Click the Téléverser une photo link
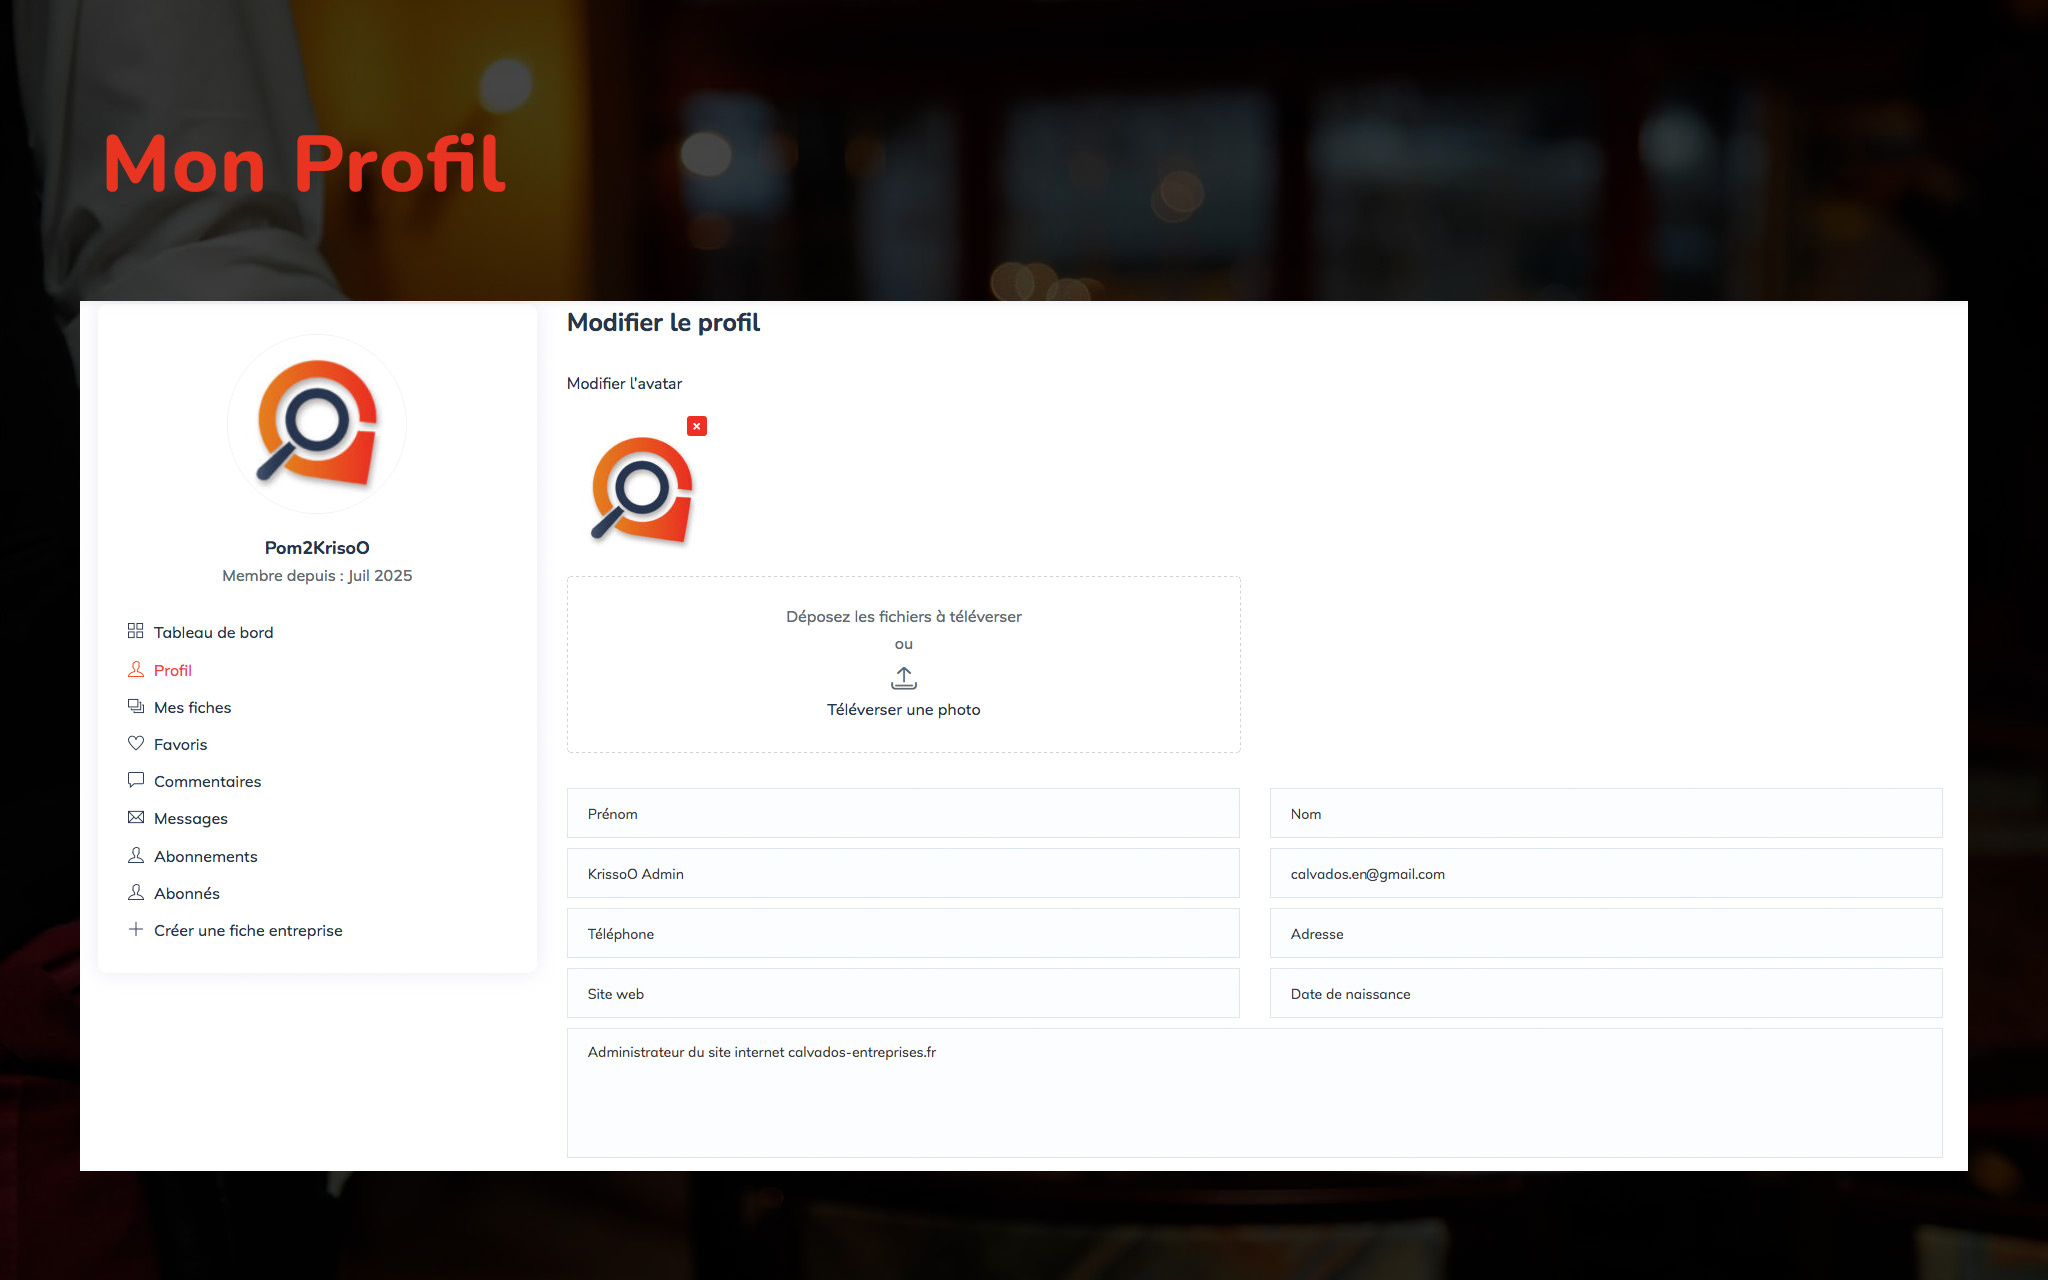Screen dimensions: 2048x1280 point(903,710)
